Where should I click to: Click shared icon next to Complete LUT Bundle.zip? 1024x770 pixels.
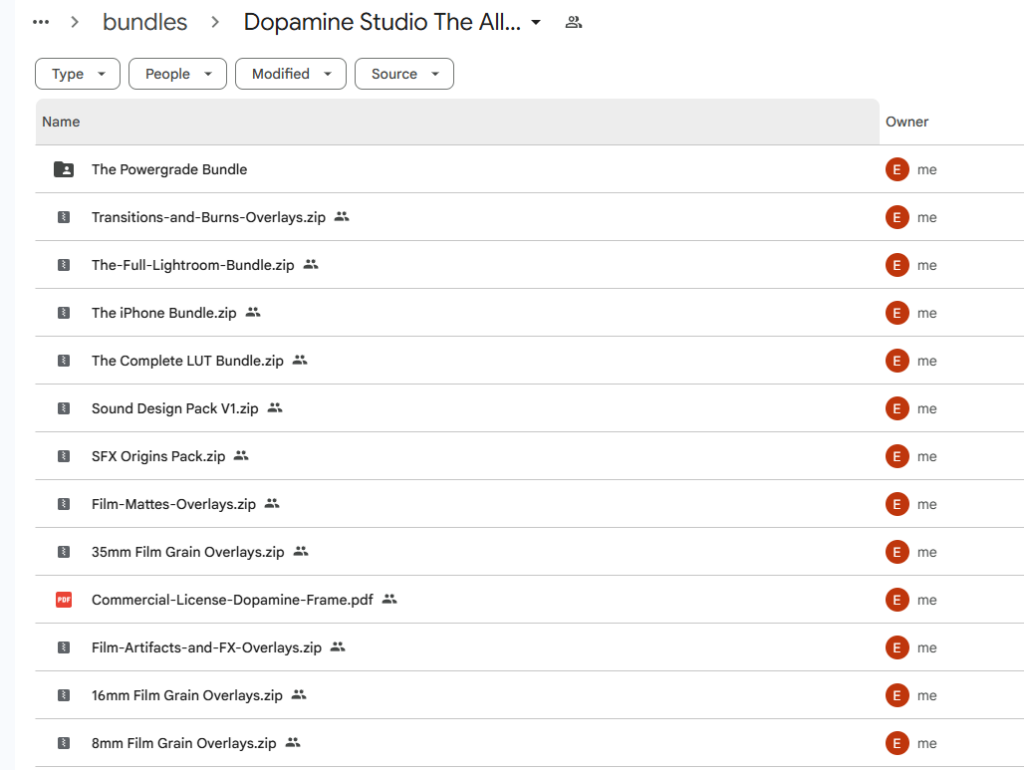[300, 360]
